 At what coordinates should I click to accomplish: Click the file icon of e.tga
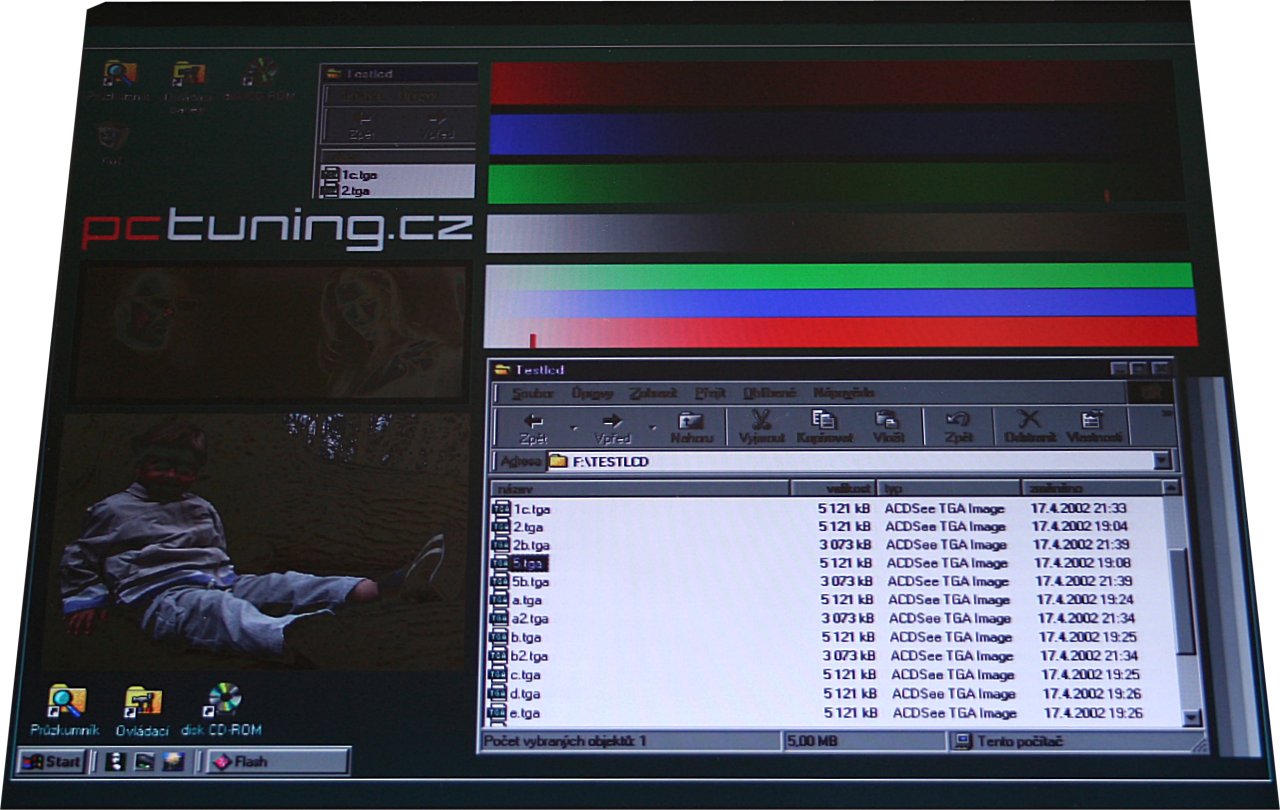(x=498, y=713)
